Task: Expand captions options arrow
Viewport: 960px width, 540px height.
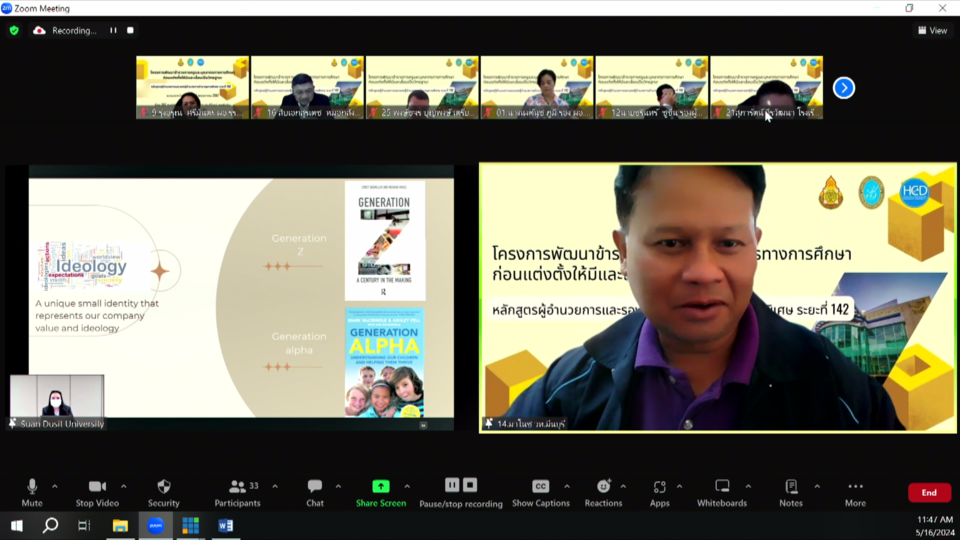Action: pyautogui.click(x=567, y=487)
